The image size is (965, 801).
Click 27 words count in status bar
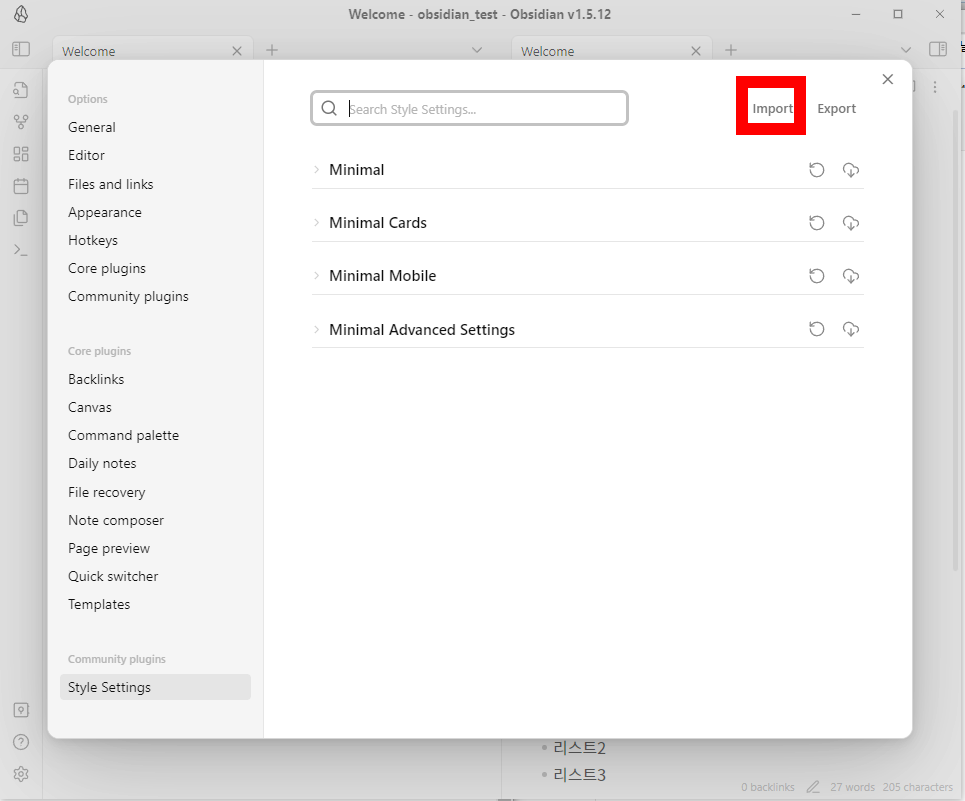click(x=852, y=787)
